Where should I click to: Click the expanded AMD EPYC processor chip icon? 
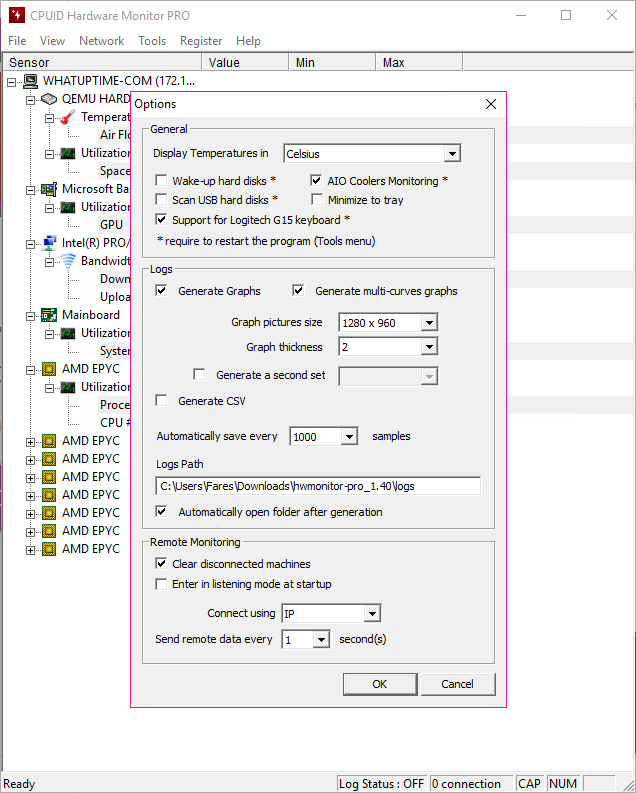pos(49,369)
